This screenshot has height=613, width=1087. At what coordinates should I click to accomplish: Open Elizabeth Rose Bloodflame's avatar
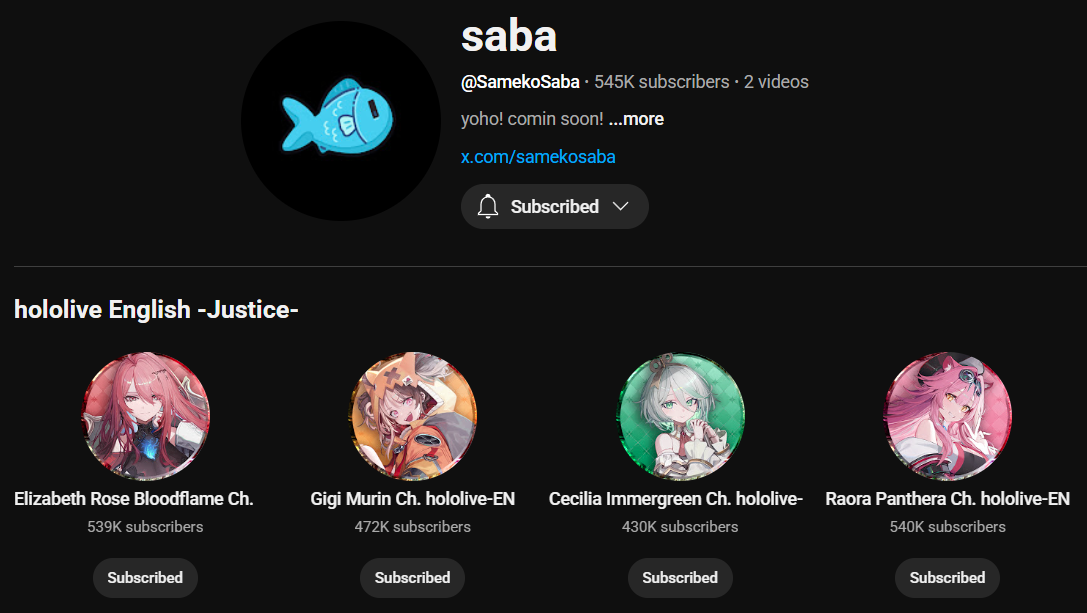point(146,416)
